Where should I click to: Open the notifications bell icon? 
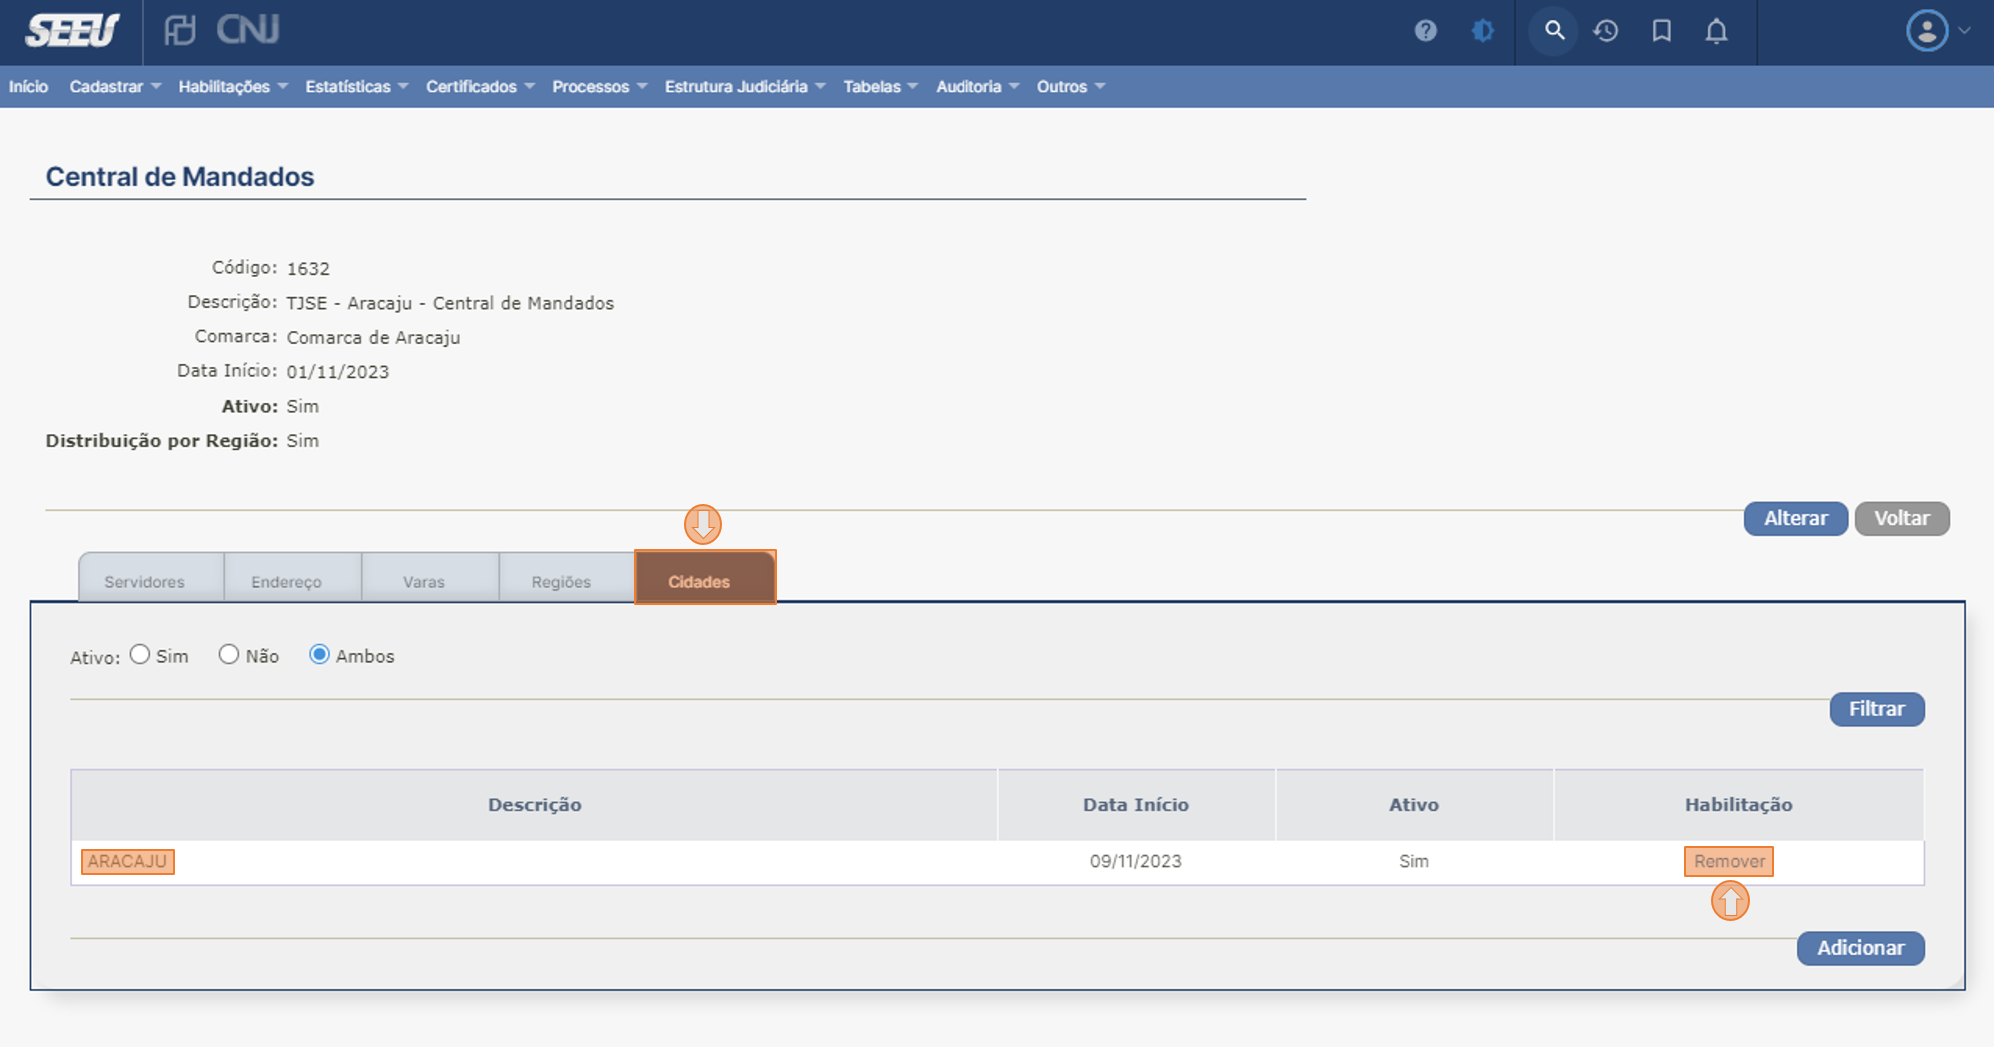[x=1716, y=31]
